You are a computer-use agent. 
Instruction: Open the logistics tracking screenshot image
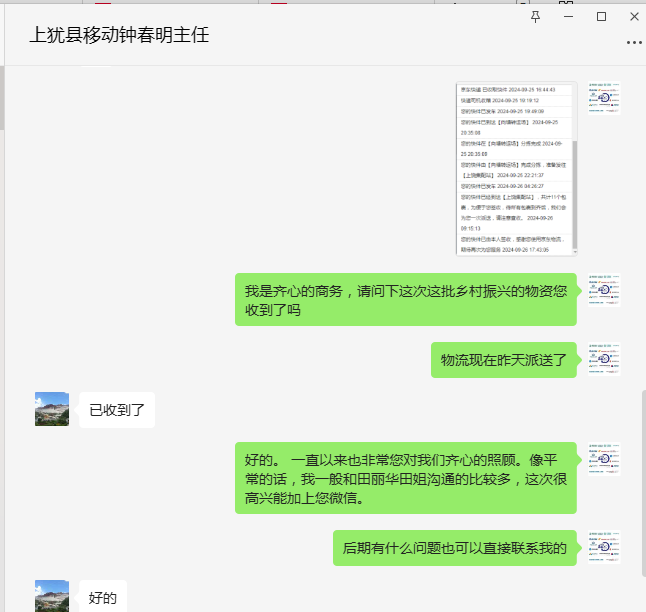516,168
